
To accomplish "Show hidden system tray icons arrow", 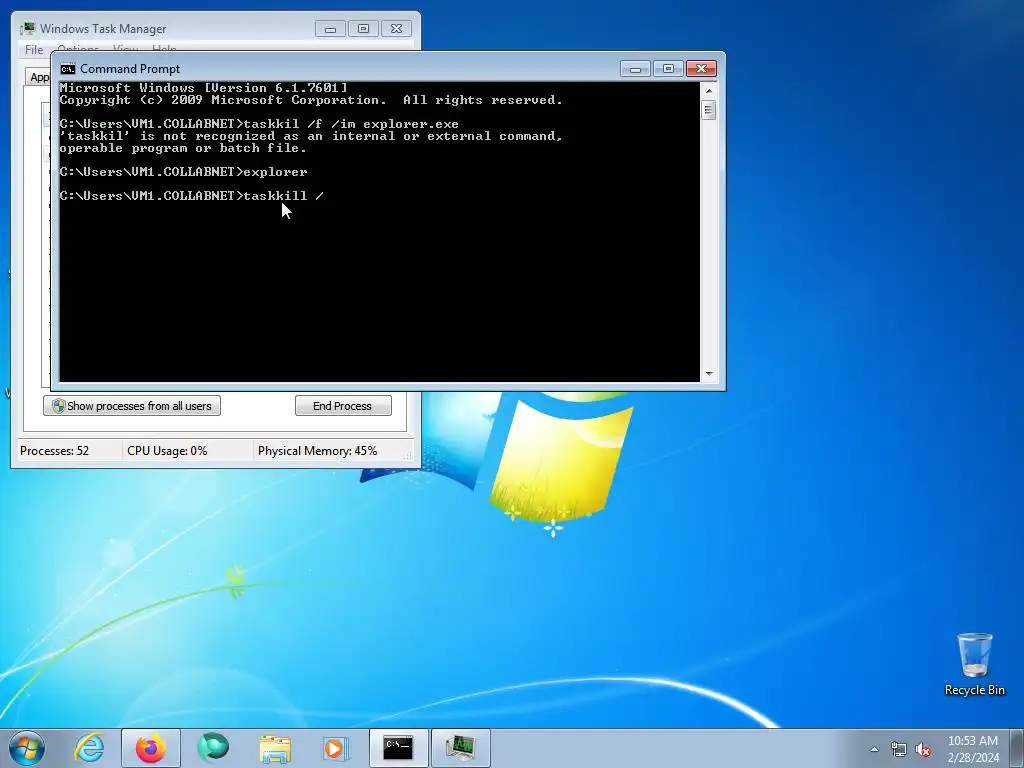I will click(x=874, y=749).
